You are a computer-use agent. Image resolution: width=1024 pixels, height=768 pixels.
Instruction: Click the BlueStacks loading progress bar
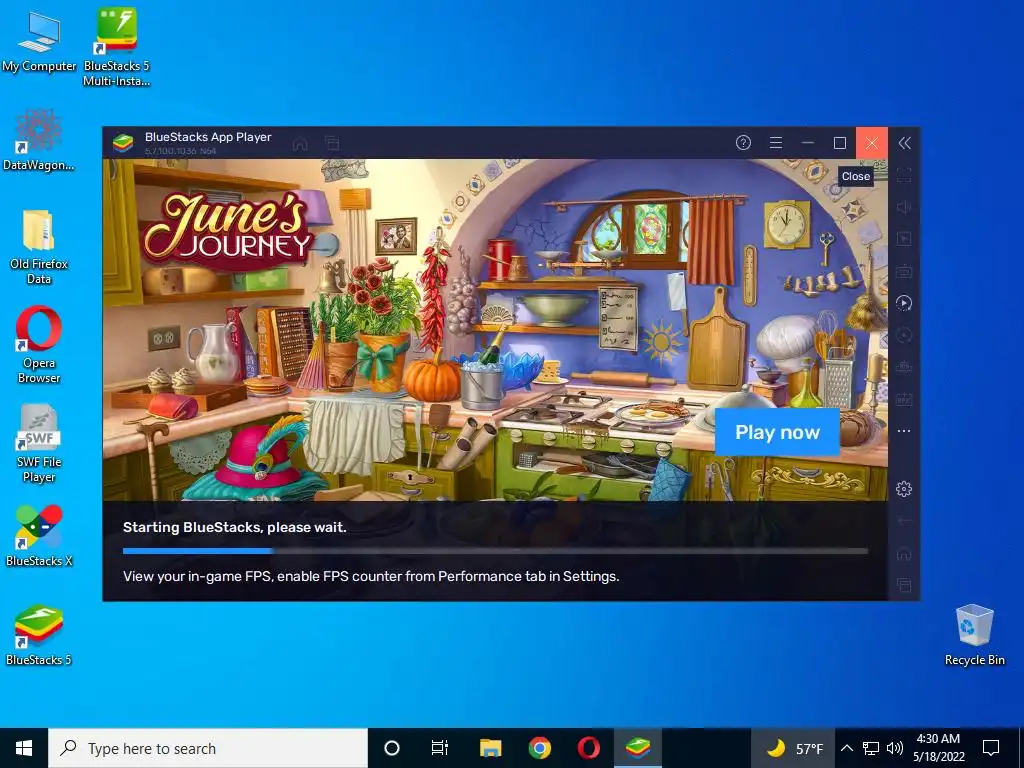coord(495,551)
